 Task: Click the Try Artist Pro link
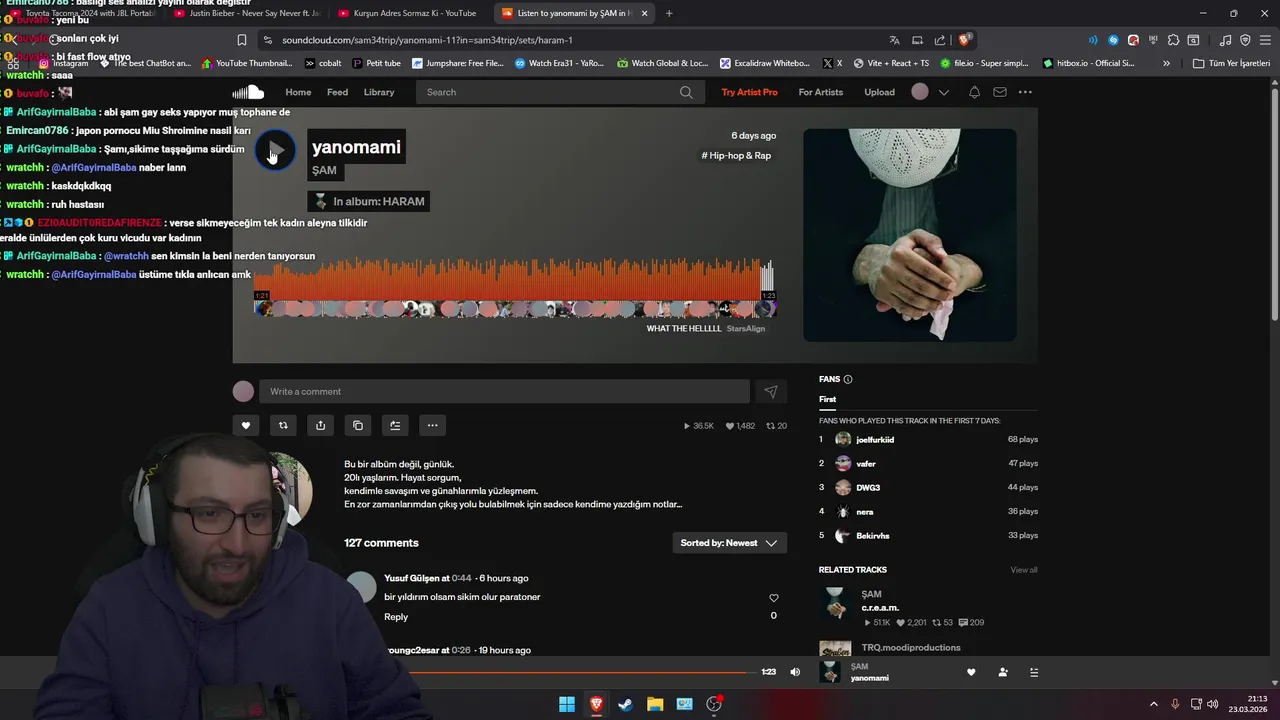pos(749,92)
